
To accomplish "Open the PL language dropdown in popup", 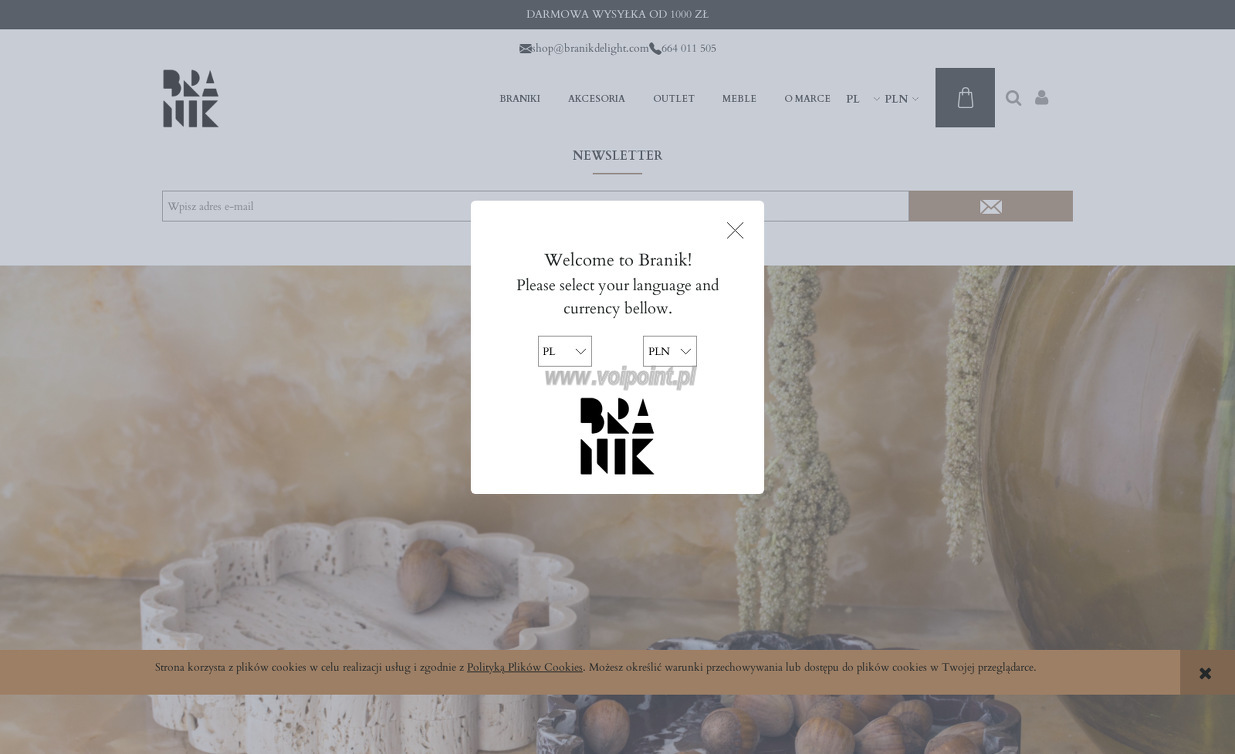I will (x=565, y=351).
